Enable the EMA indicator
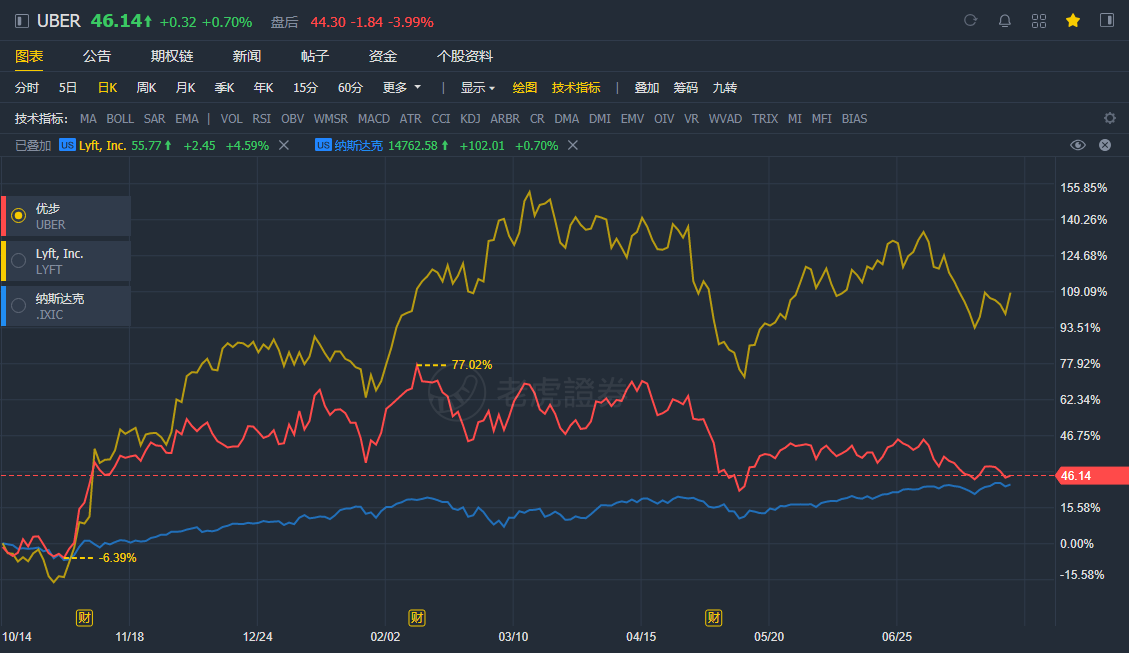The image size is (1129, 653). click(x=186, y=119)
